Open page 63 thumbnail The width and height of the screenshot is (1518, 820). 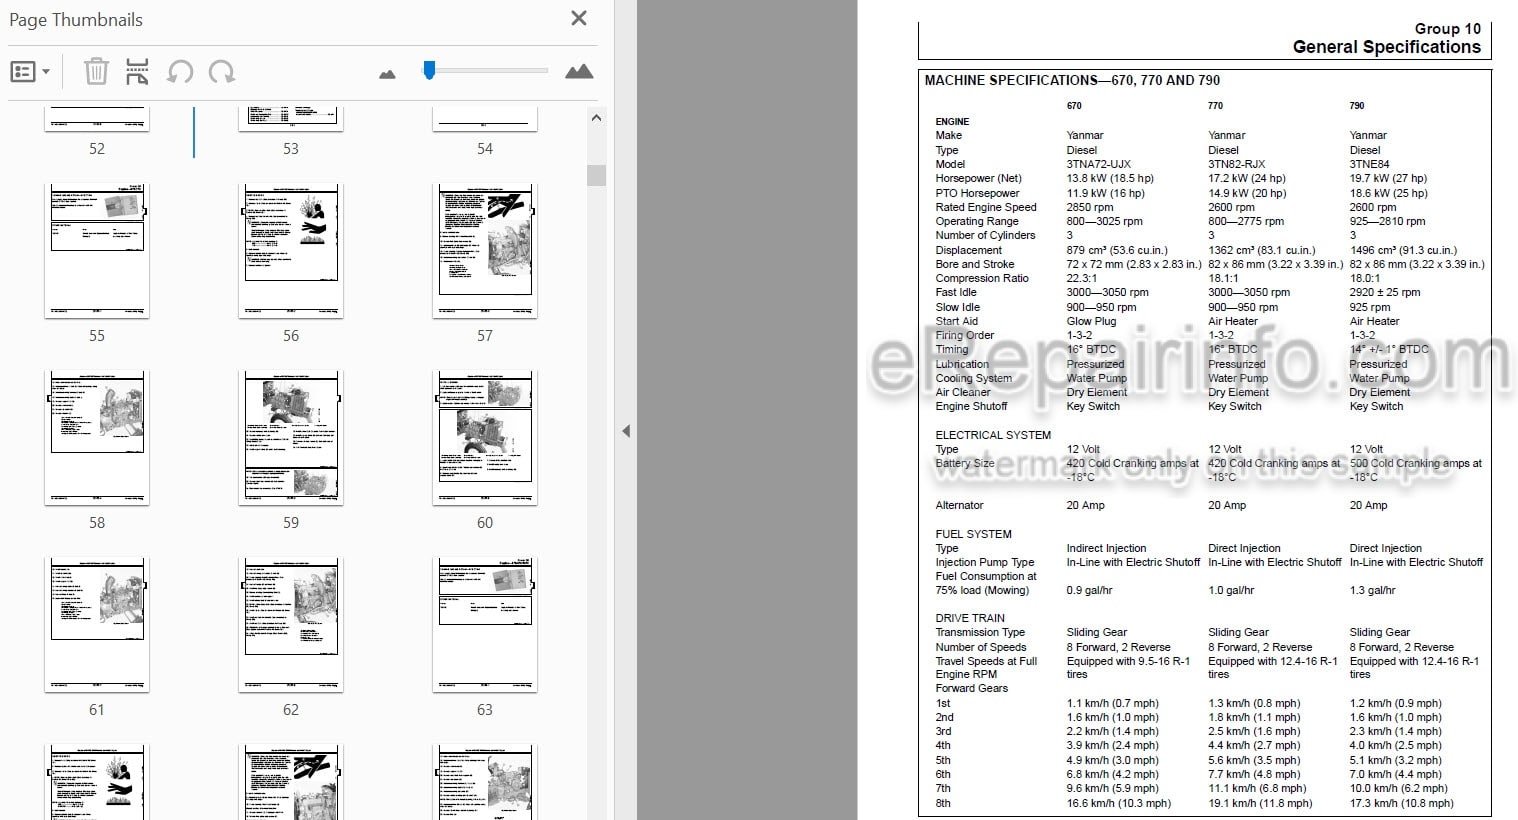coord(485,624)
